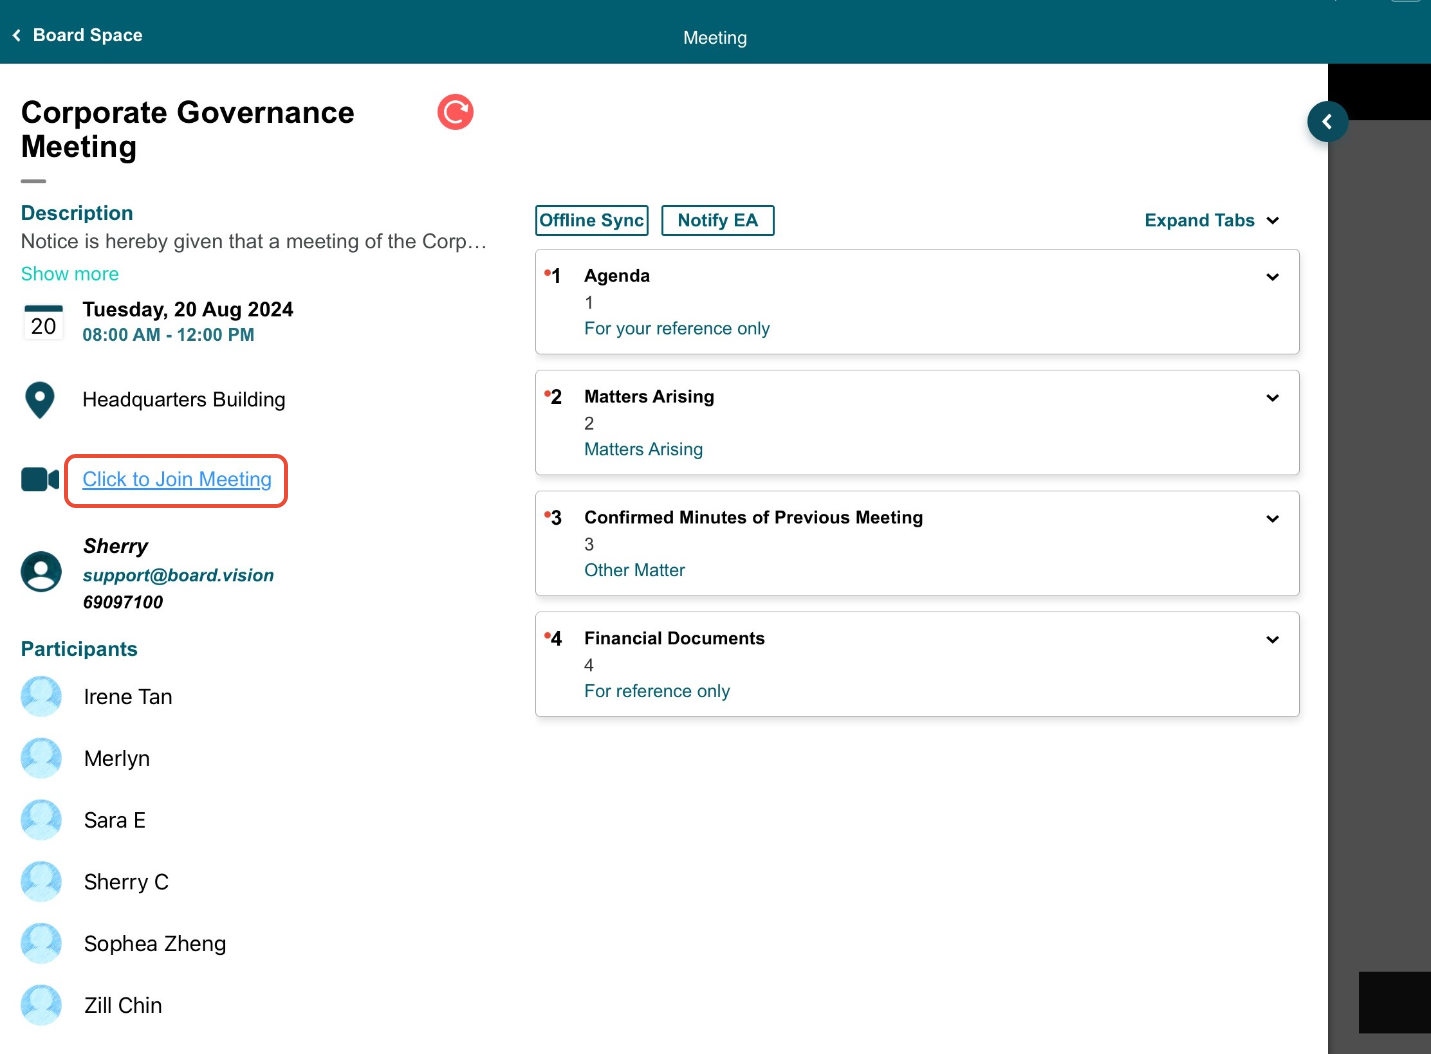Click the truncated description notice text
This screenshot has width=1431, height=1054.
pyautogui.click(x=254, y=241)
